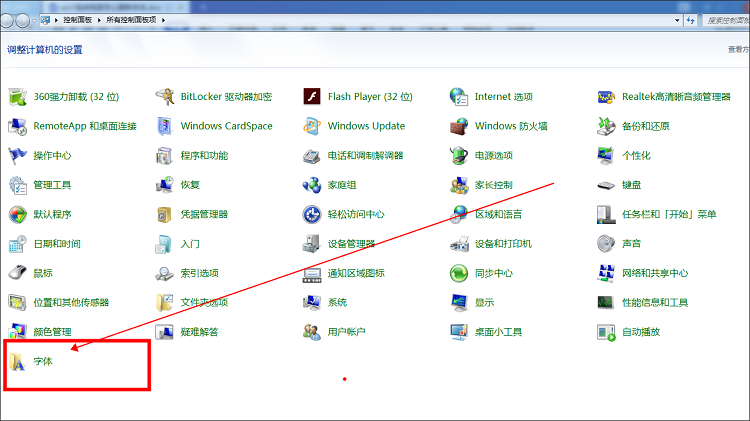Click 控制面板 in the address breadcrumb

[x=77, y=20]
